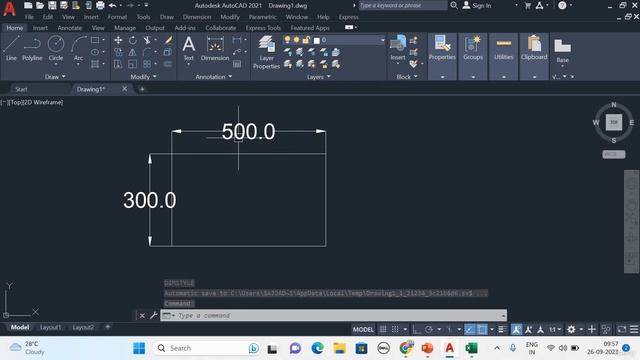
Task: Open the Insert block tool
Action: [x=398, y=48]
